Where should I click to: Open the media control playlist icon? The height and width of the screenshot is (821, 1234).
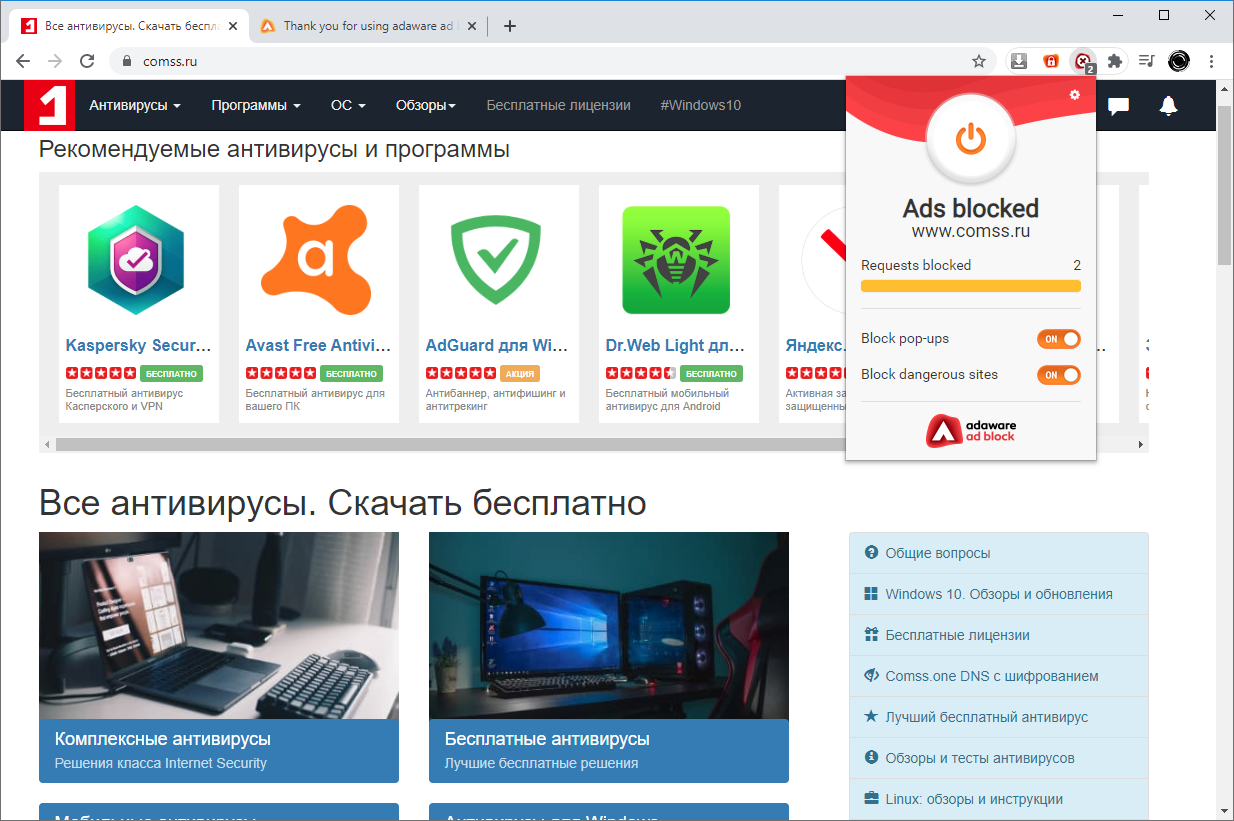pyautogui.click(x=1147, y=61)
